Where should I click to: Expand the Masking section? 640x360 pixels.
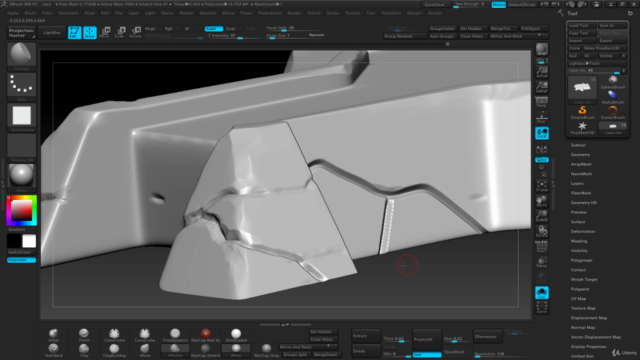tap(579, 241)
